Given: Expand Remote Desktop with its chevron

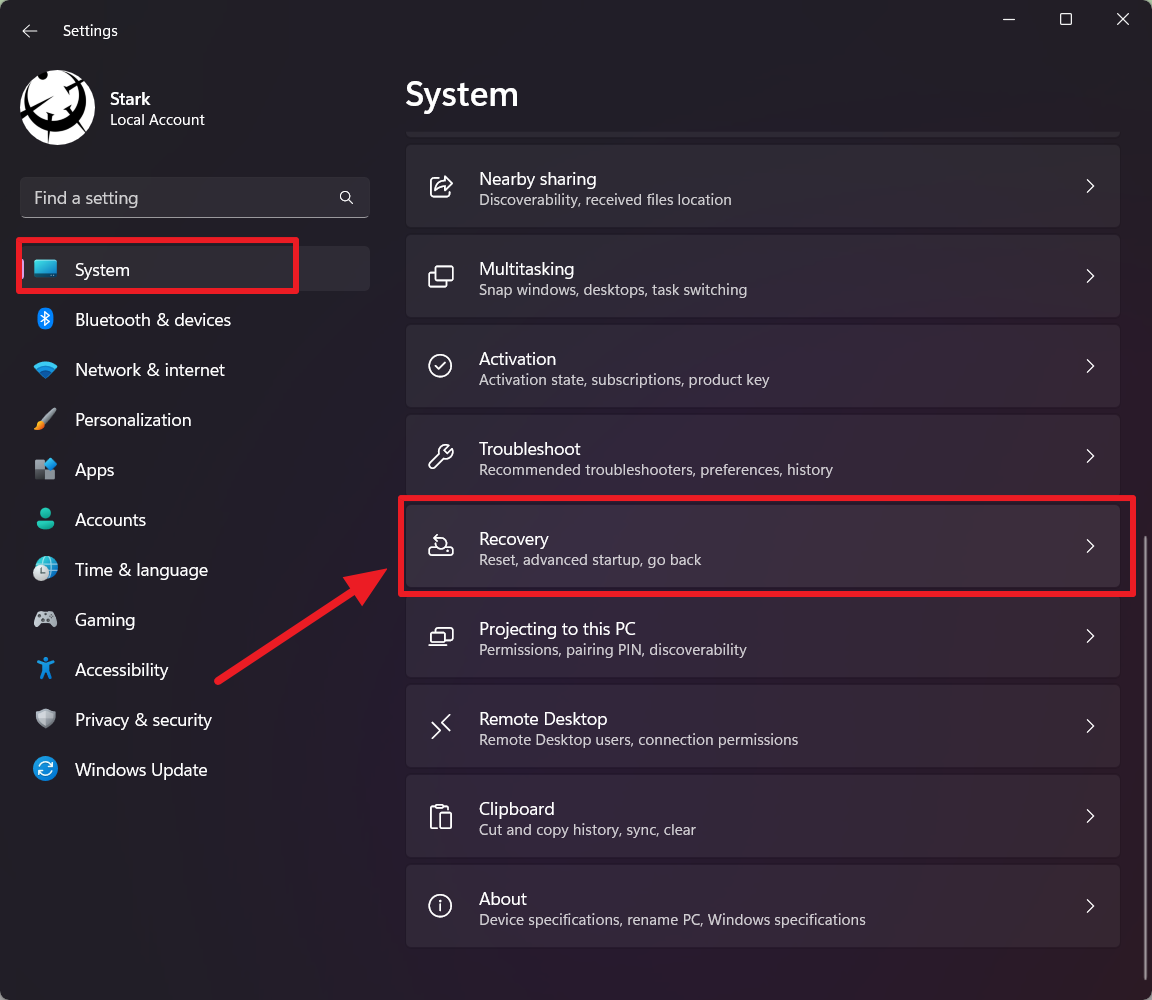Looking at the screenshot, I should pyautogui.click(x=1090, y=726).
